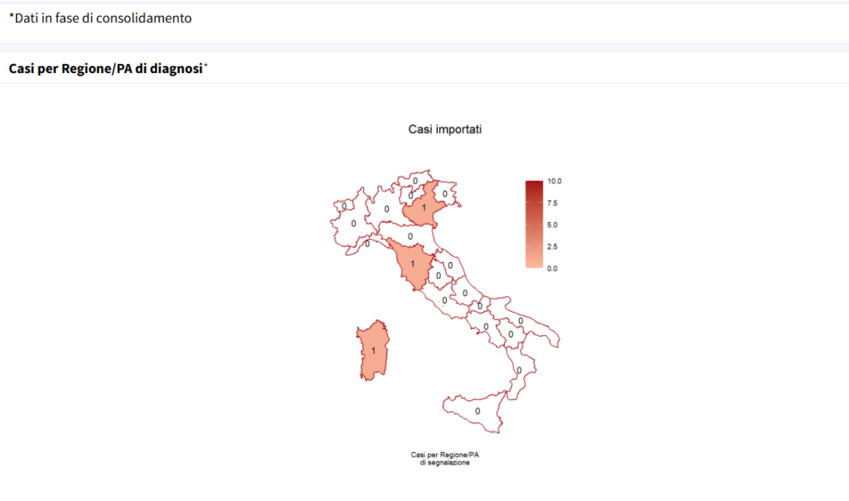Screen dimensions: 849x501
Task: Click the Lazio region showing 0
Action: point(444,301)
